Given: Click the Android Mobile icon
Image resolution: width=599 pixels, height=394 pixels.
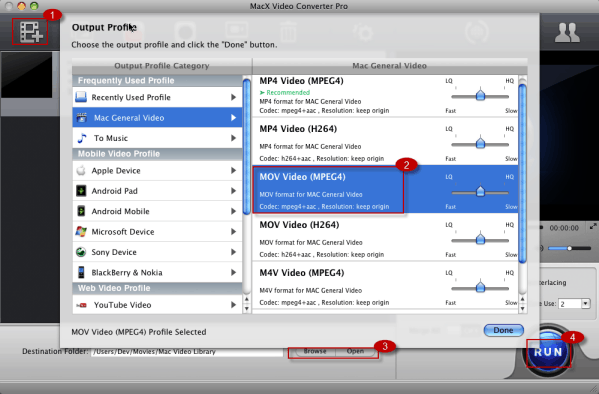Looking at the screenshot, I should click(81, 211).
